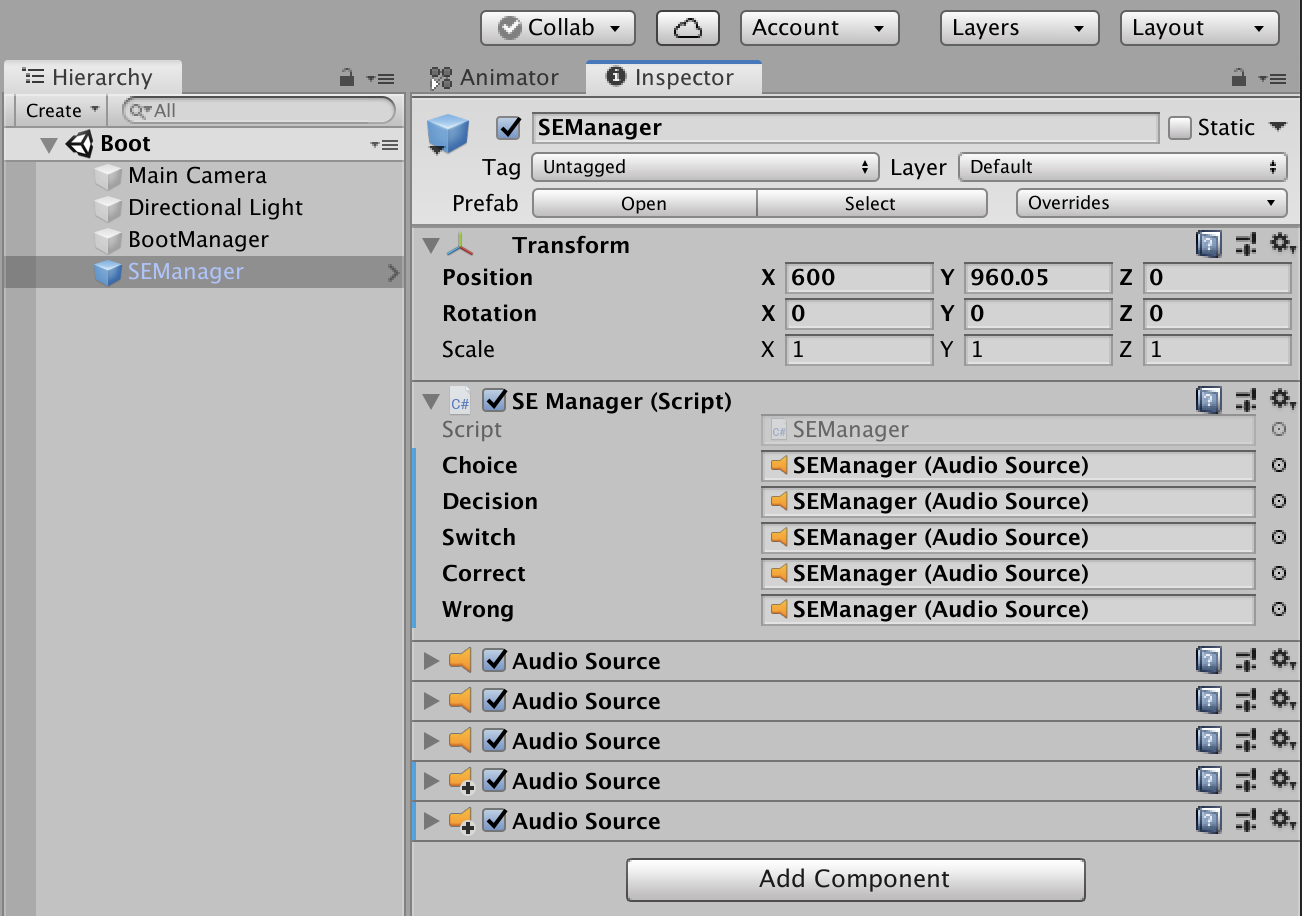Toggle the Static checkbox
Image resolution: width=1302 pixels, height=916 pixels.
pos(1180,128)
